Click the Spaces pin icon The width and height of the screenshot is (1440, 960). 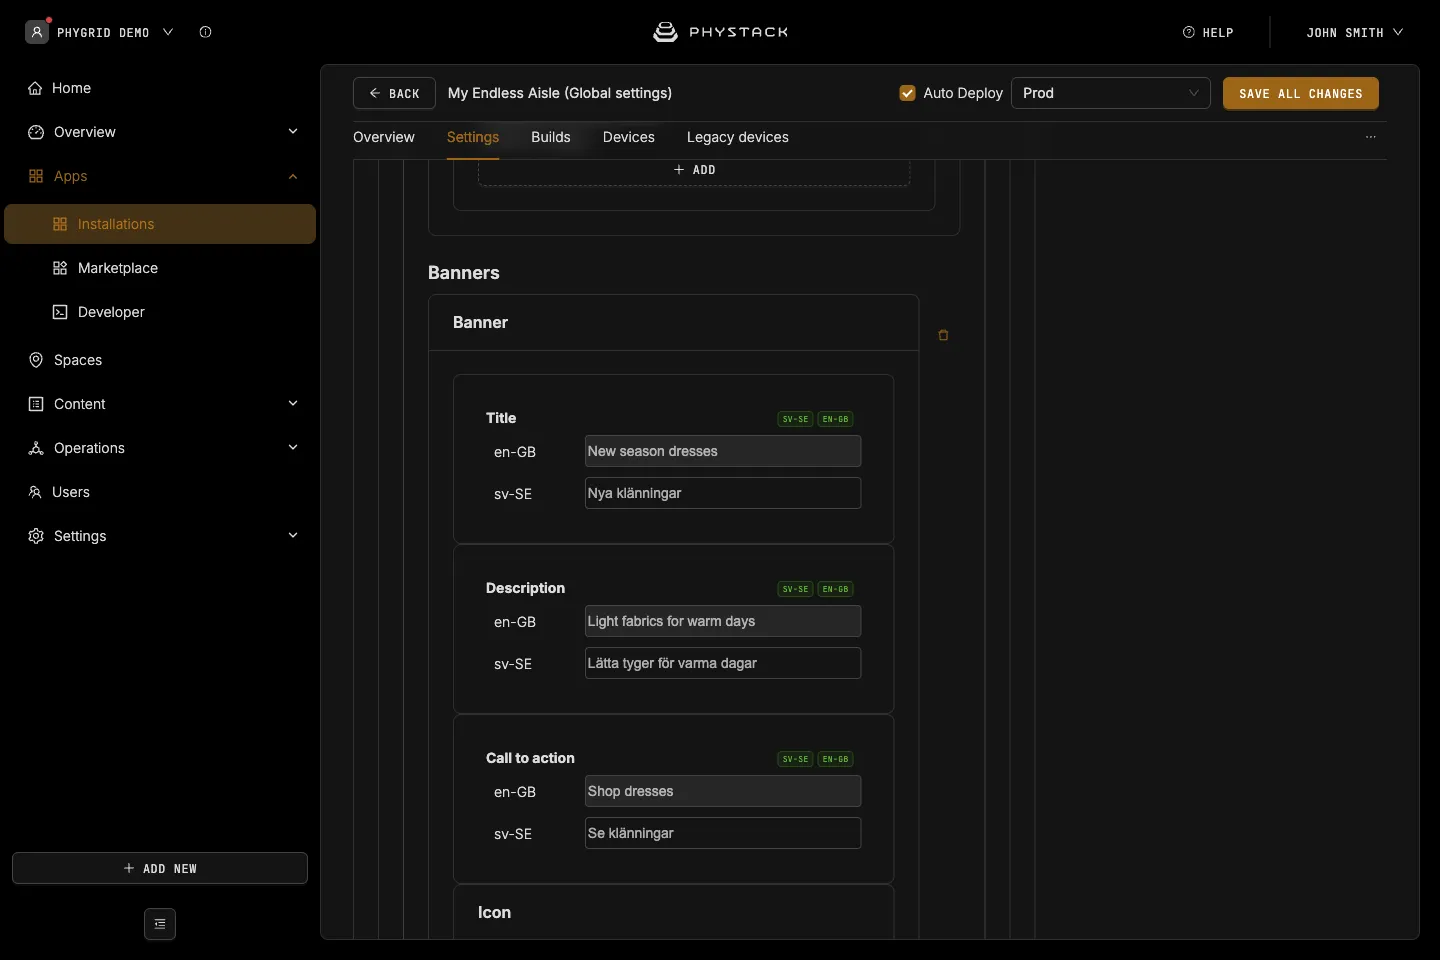pyautogui.click(x=36, y=360)
